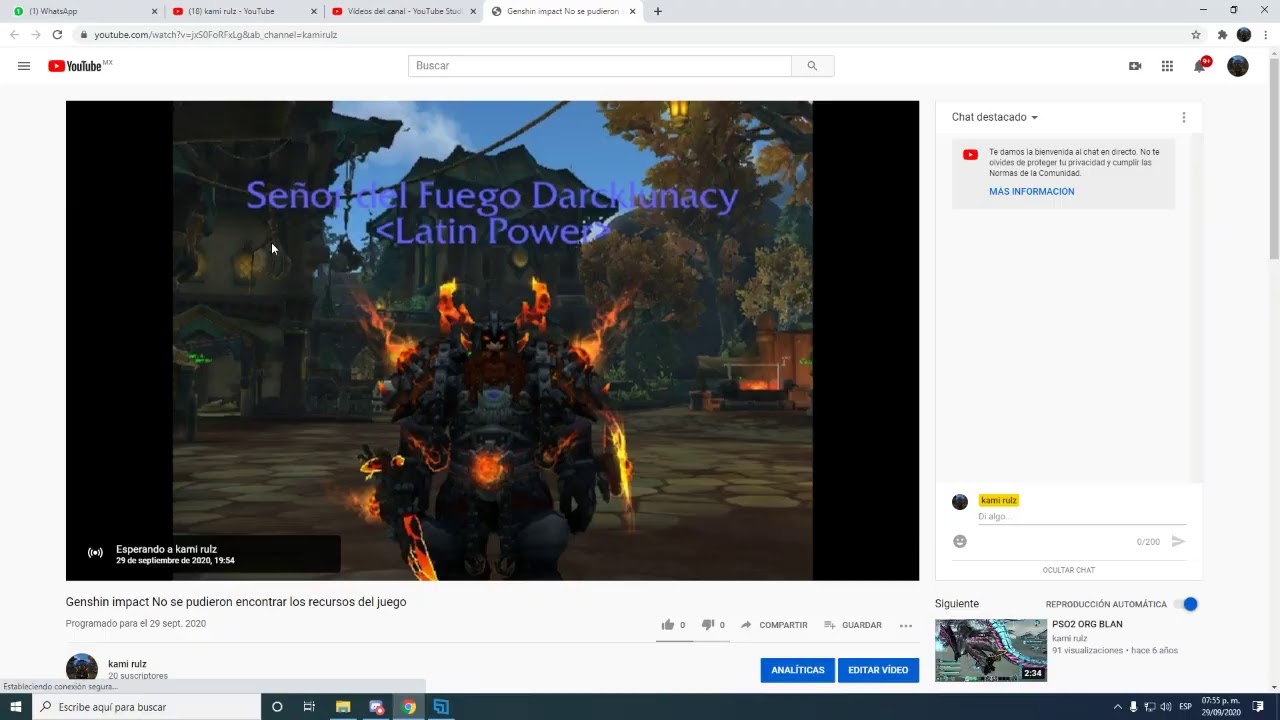Open chat options three-dot menu
This screenshot has width=1280, height=720.
click(x=1184, y=117)
